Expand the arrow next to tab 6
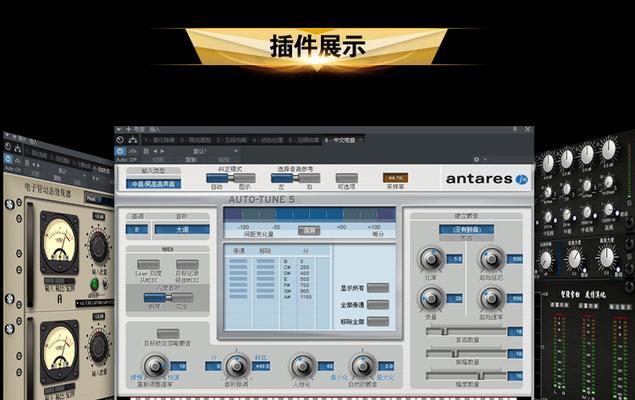Viewport: 635px width, 400px height. pos(360,140)
